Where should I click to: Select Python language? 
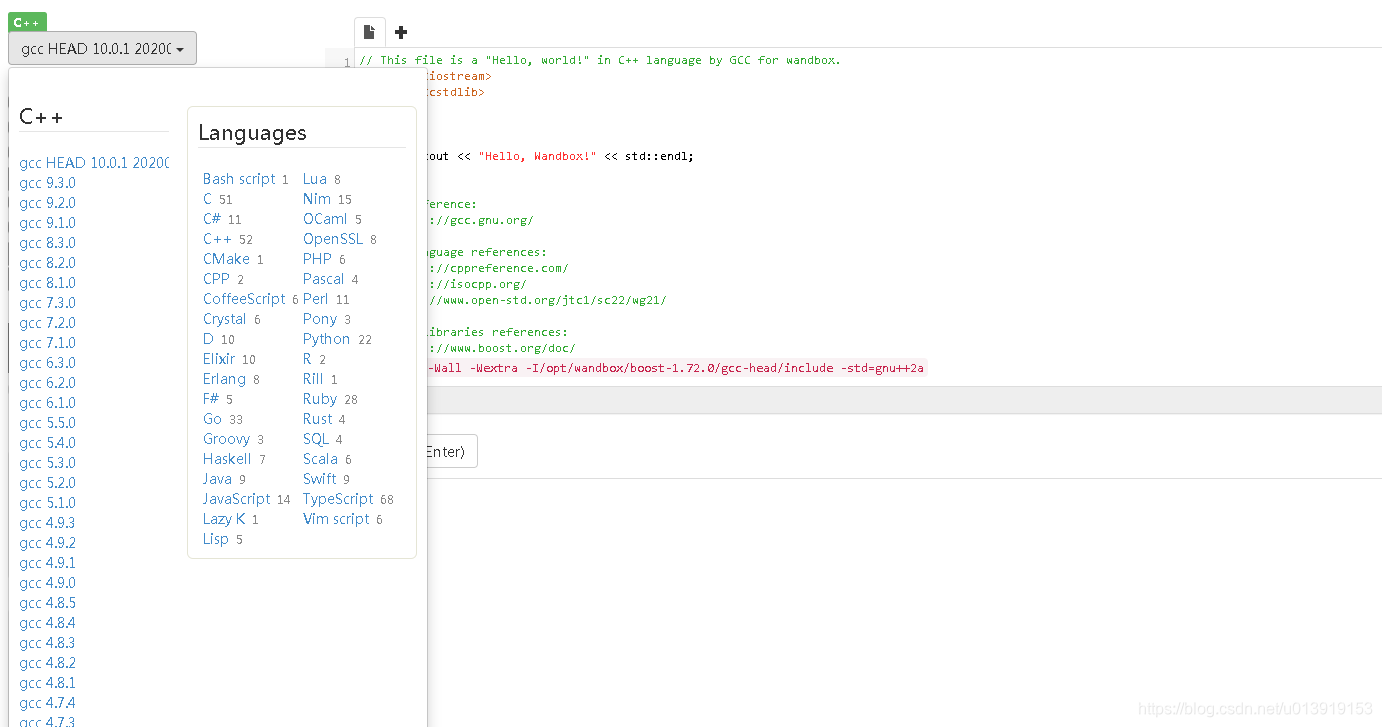click(x=327, y=339)
